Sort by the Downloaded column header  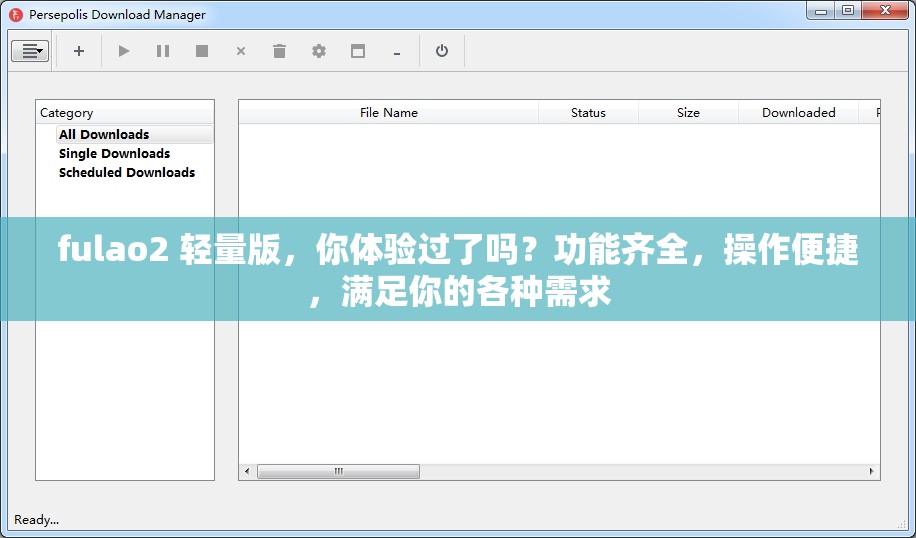click(799, 113)
